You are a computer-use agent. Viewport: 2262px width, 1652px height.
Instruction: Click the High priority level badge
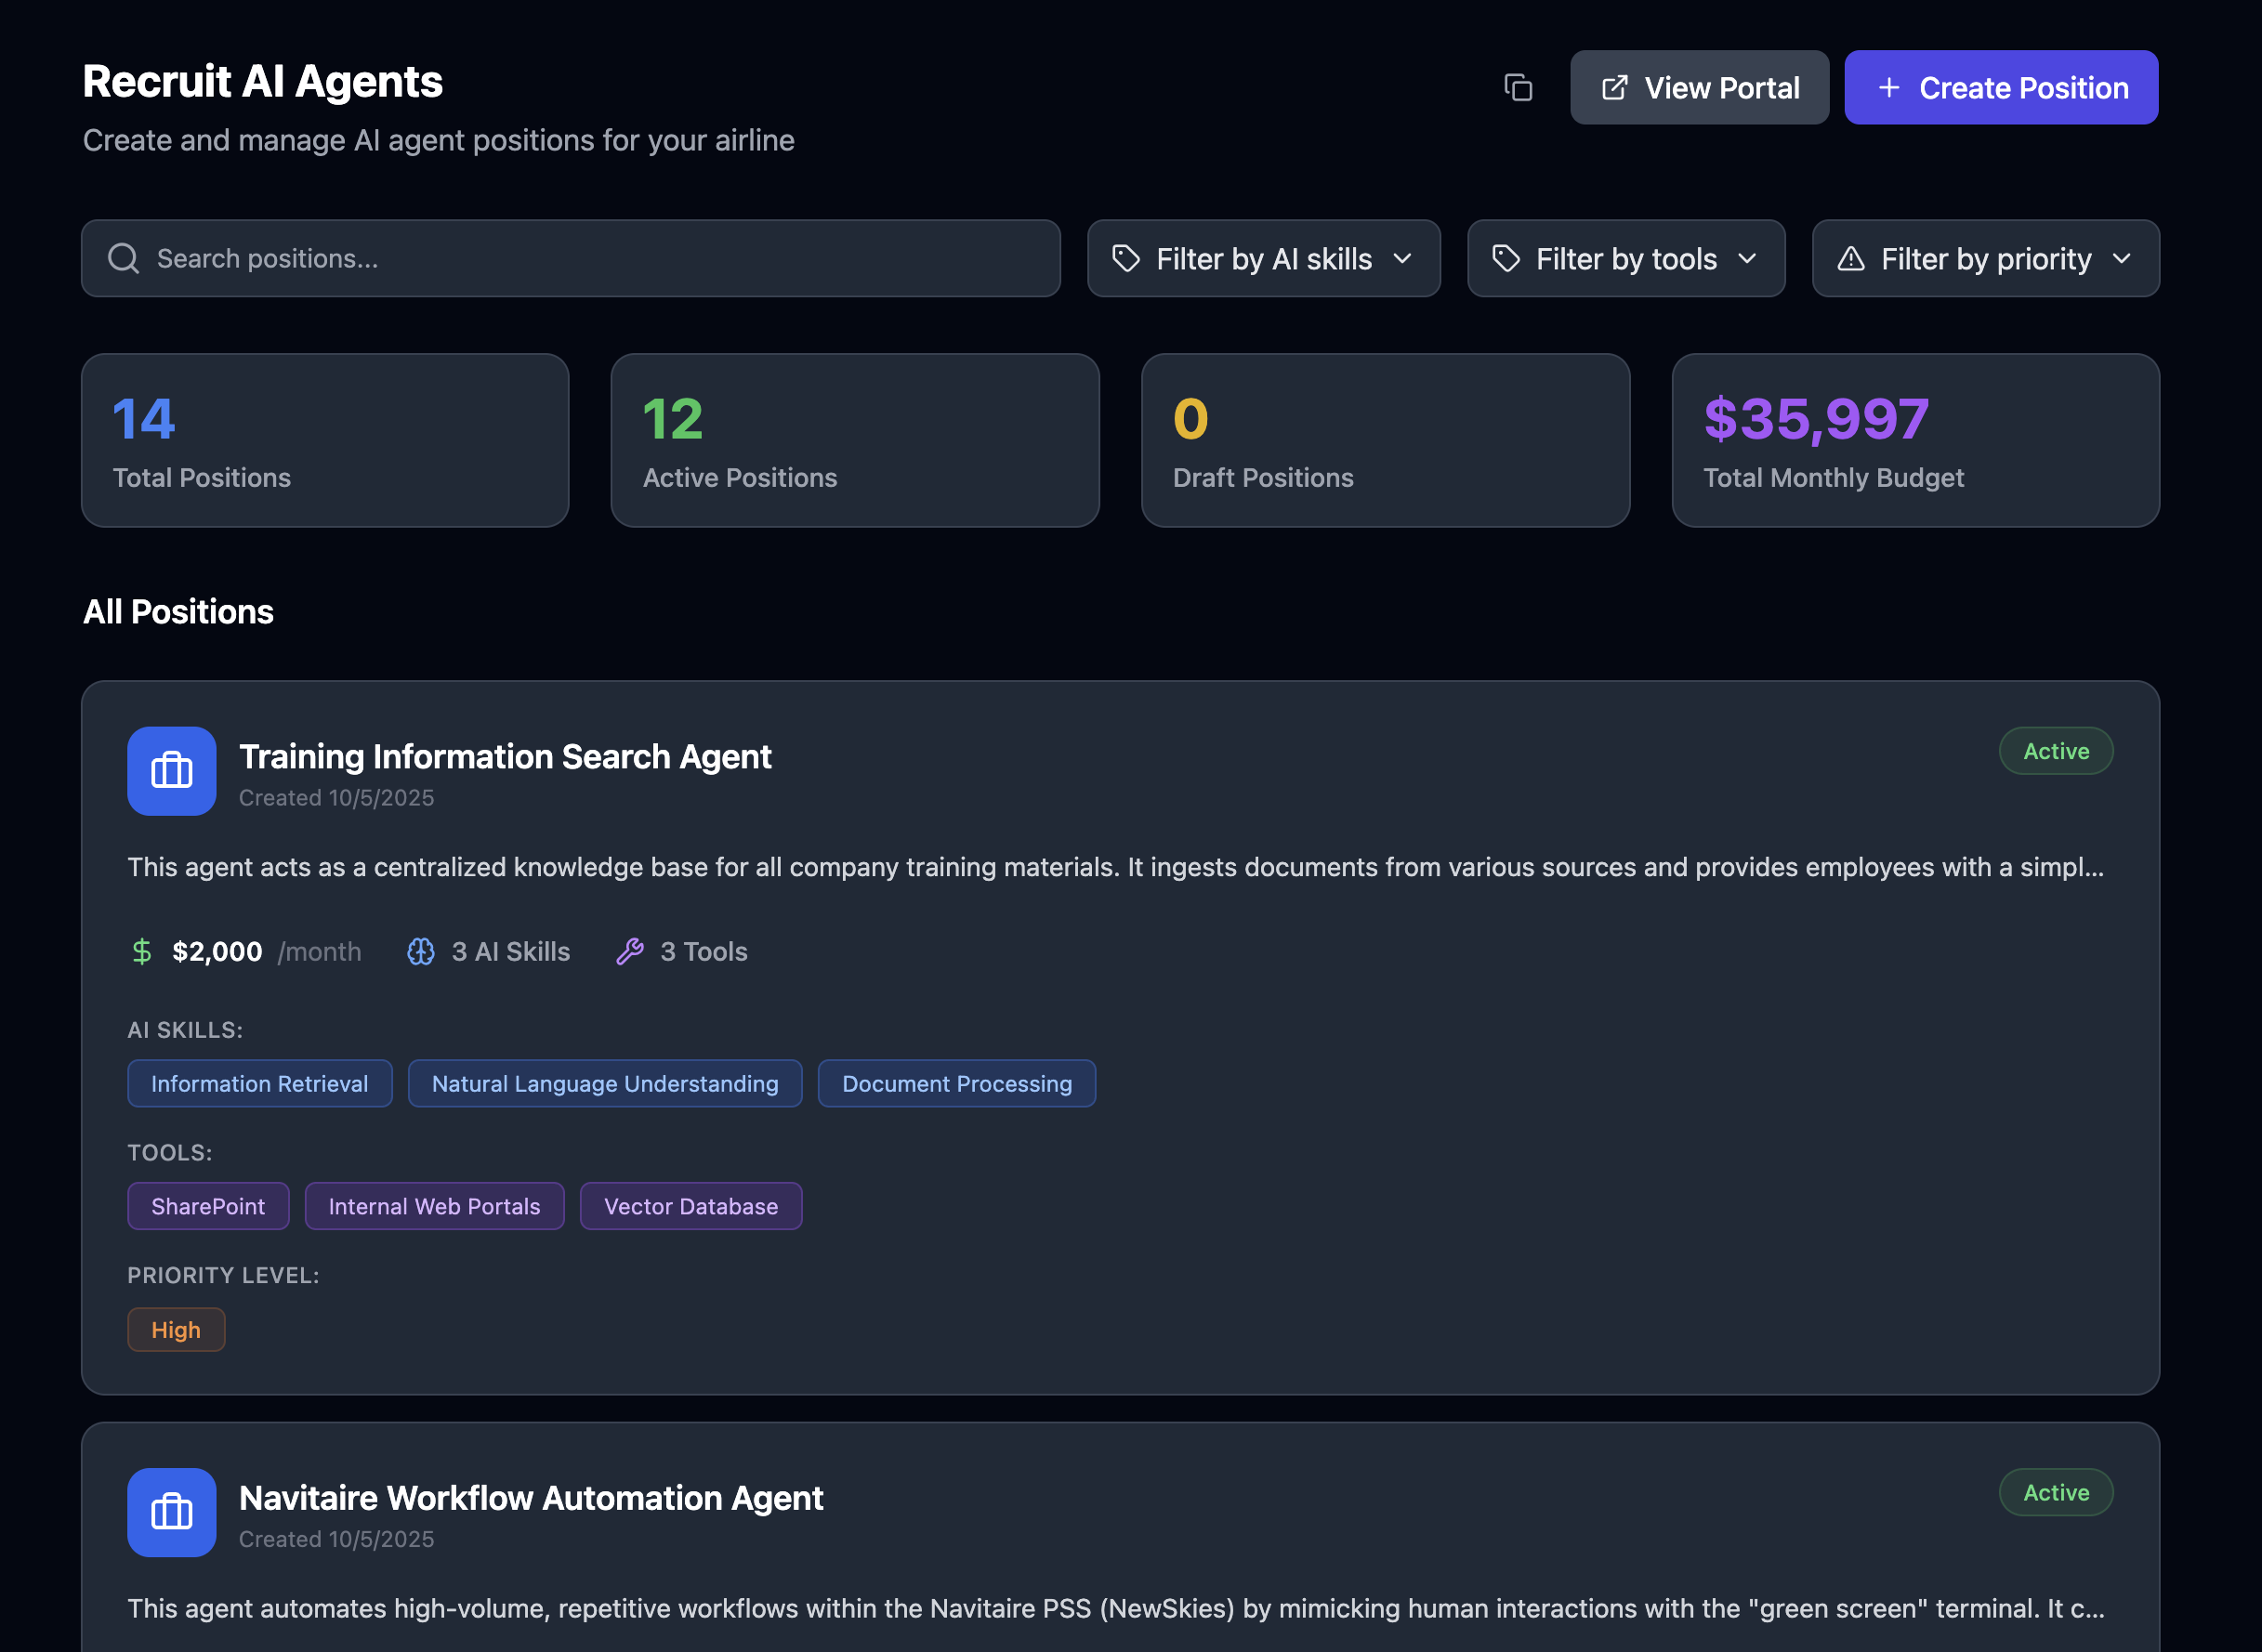point(176,1329)
